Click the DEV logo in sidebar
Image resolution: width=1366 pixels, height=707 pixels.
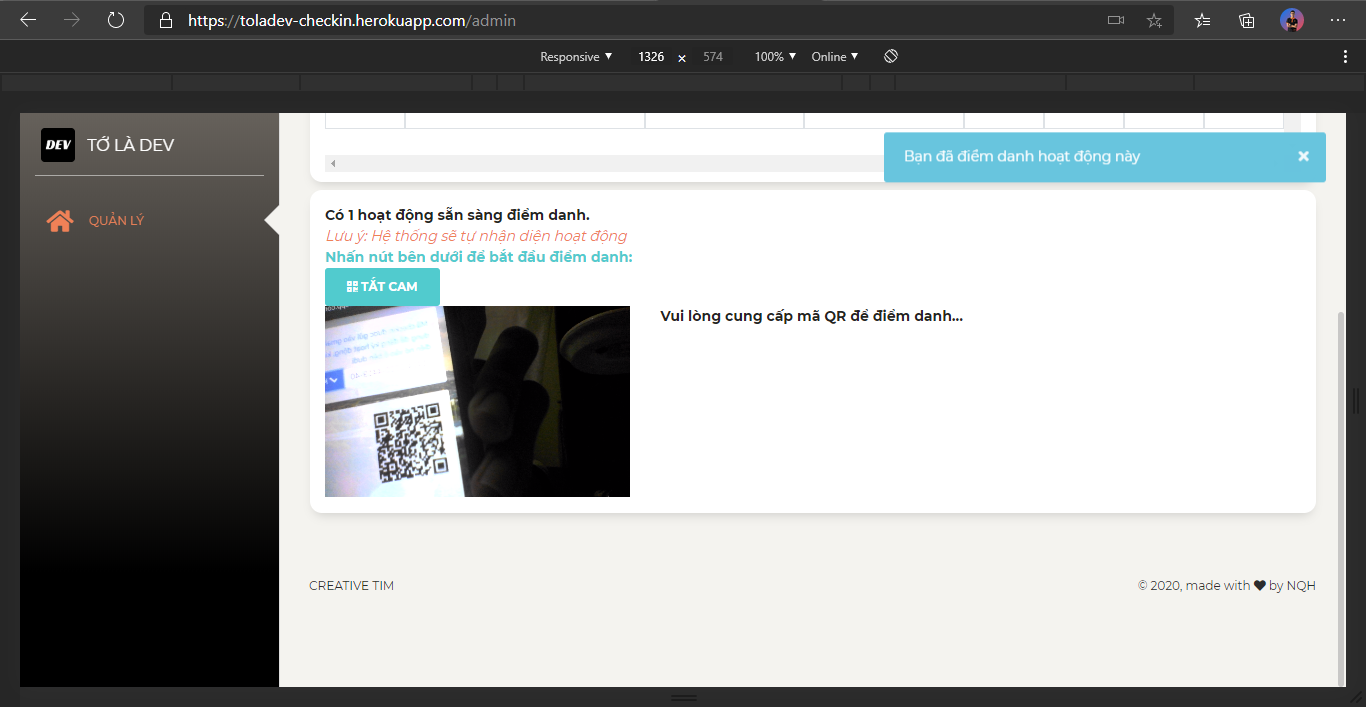(x=58, y=145)
